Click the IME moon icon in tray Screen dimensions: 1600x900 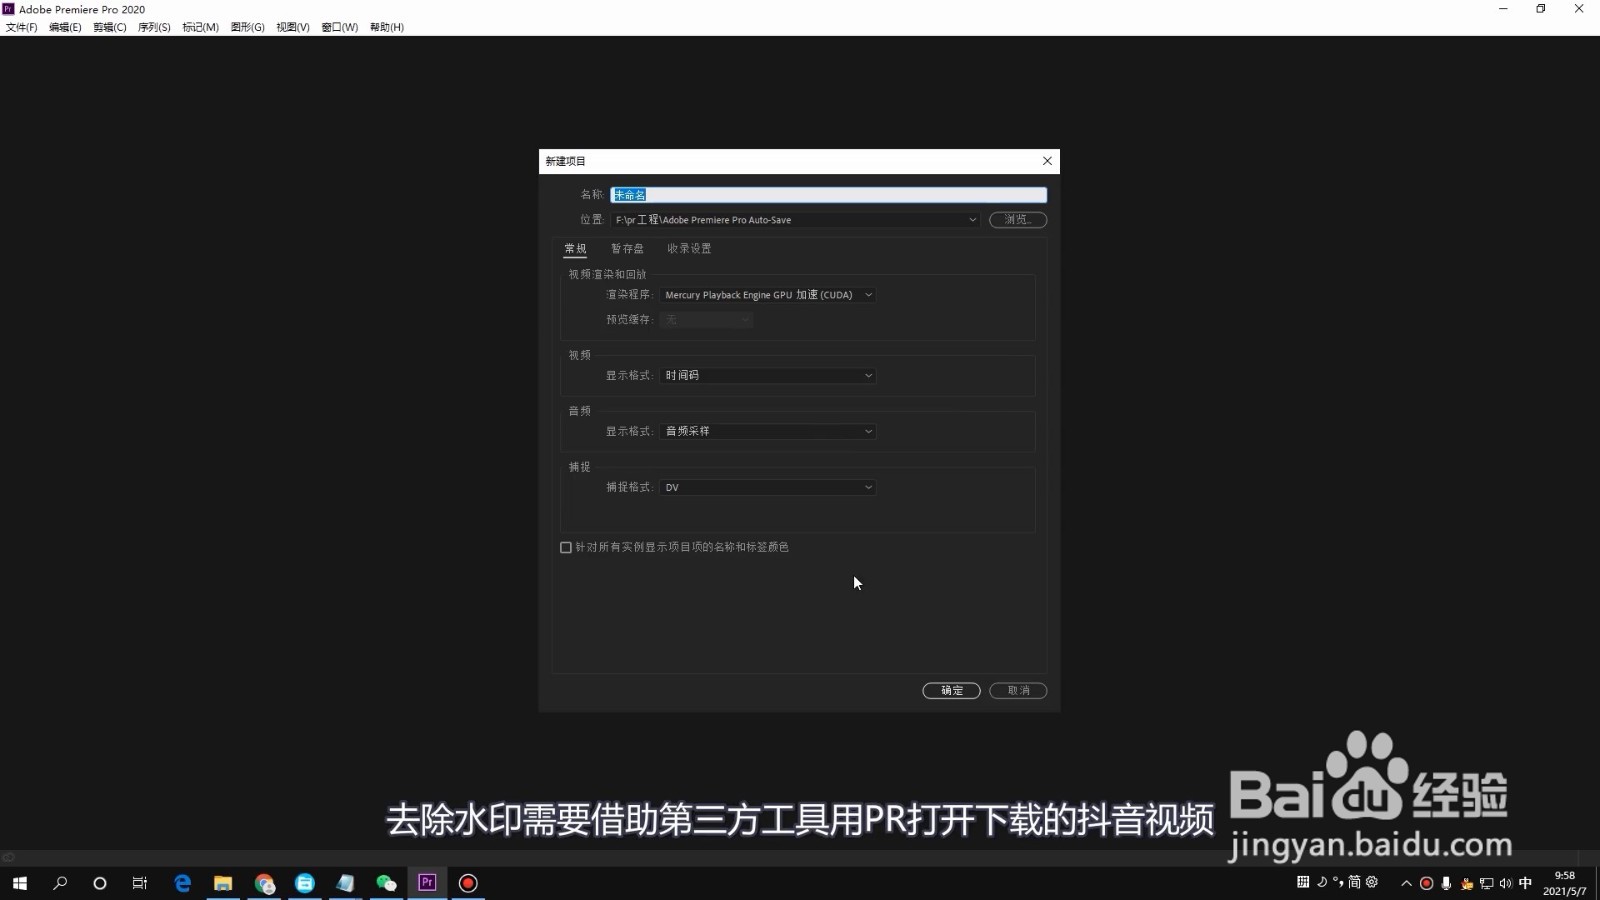click(1321, 882)
